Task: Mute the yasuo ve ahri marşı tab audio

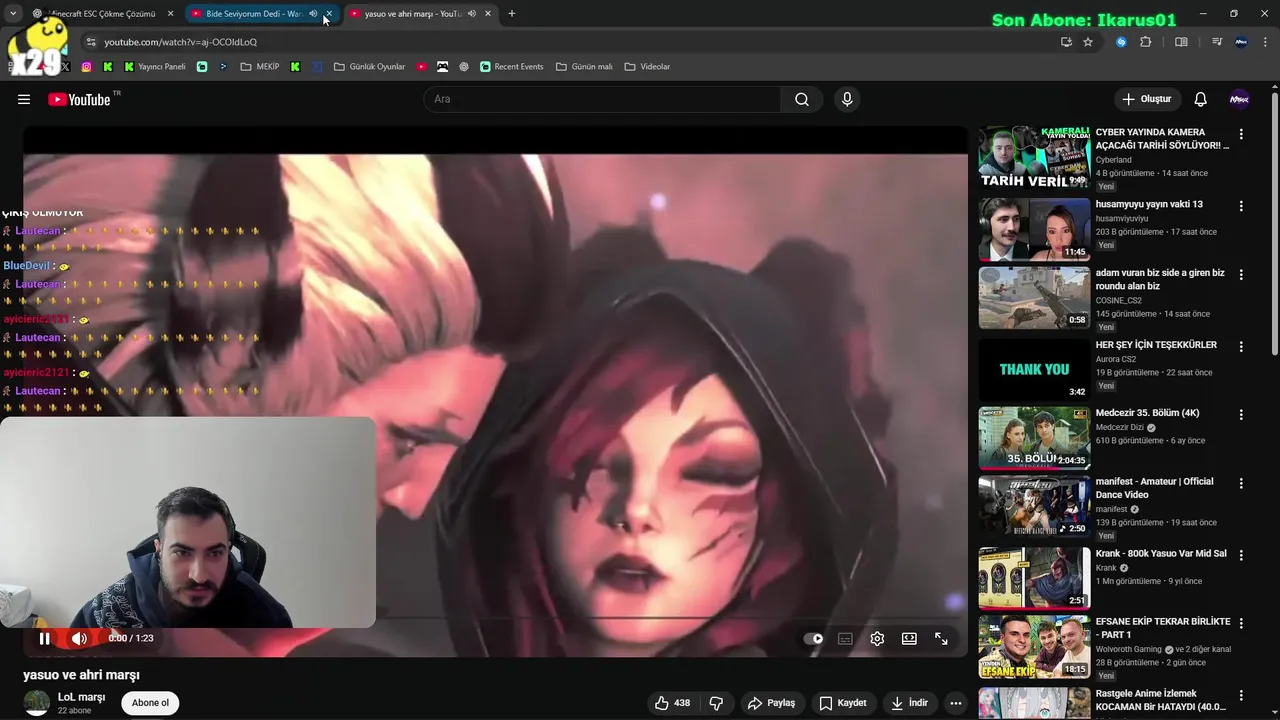Action: pyautogui.click(x=472, y=14)
